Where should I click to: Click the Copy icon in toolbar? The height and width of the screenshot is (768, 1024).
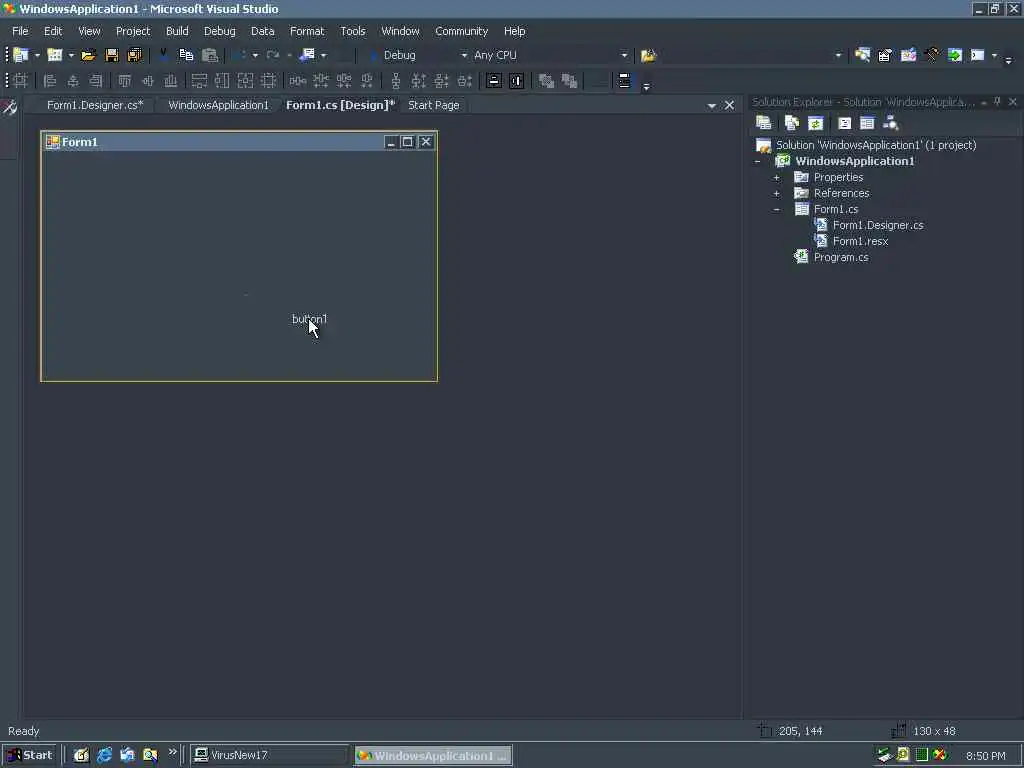[186, 56]
